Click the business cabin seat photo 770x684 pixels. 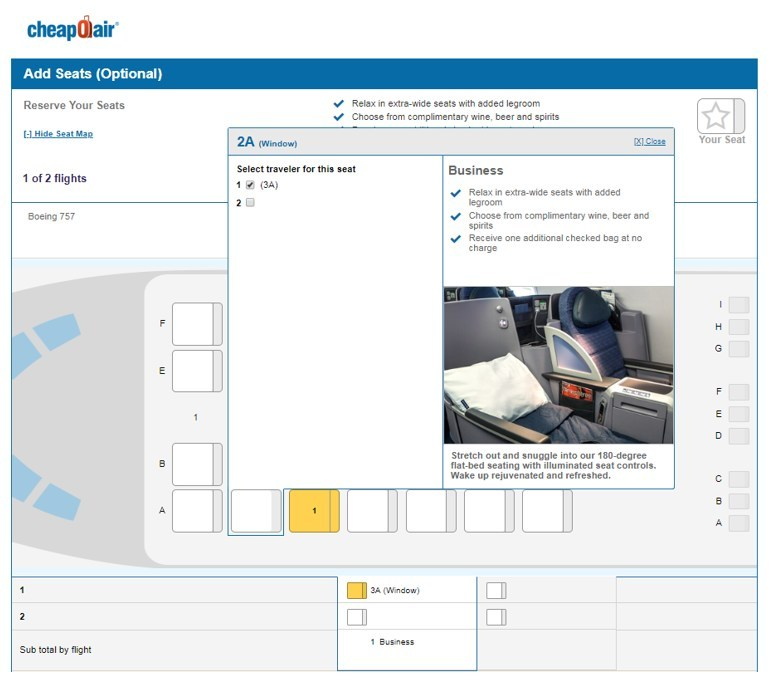click(x=558, y=365)
